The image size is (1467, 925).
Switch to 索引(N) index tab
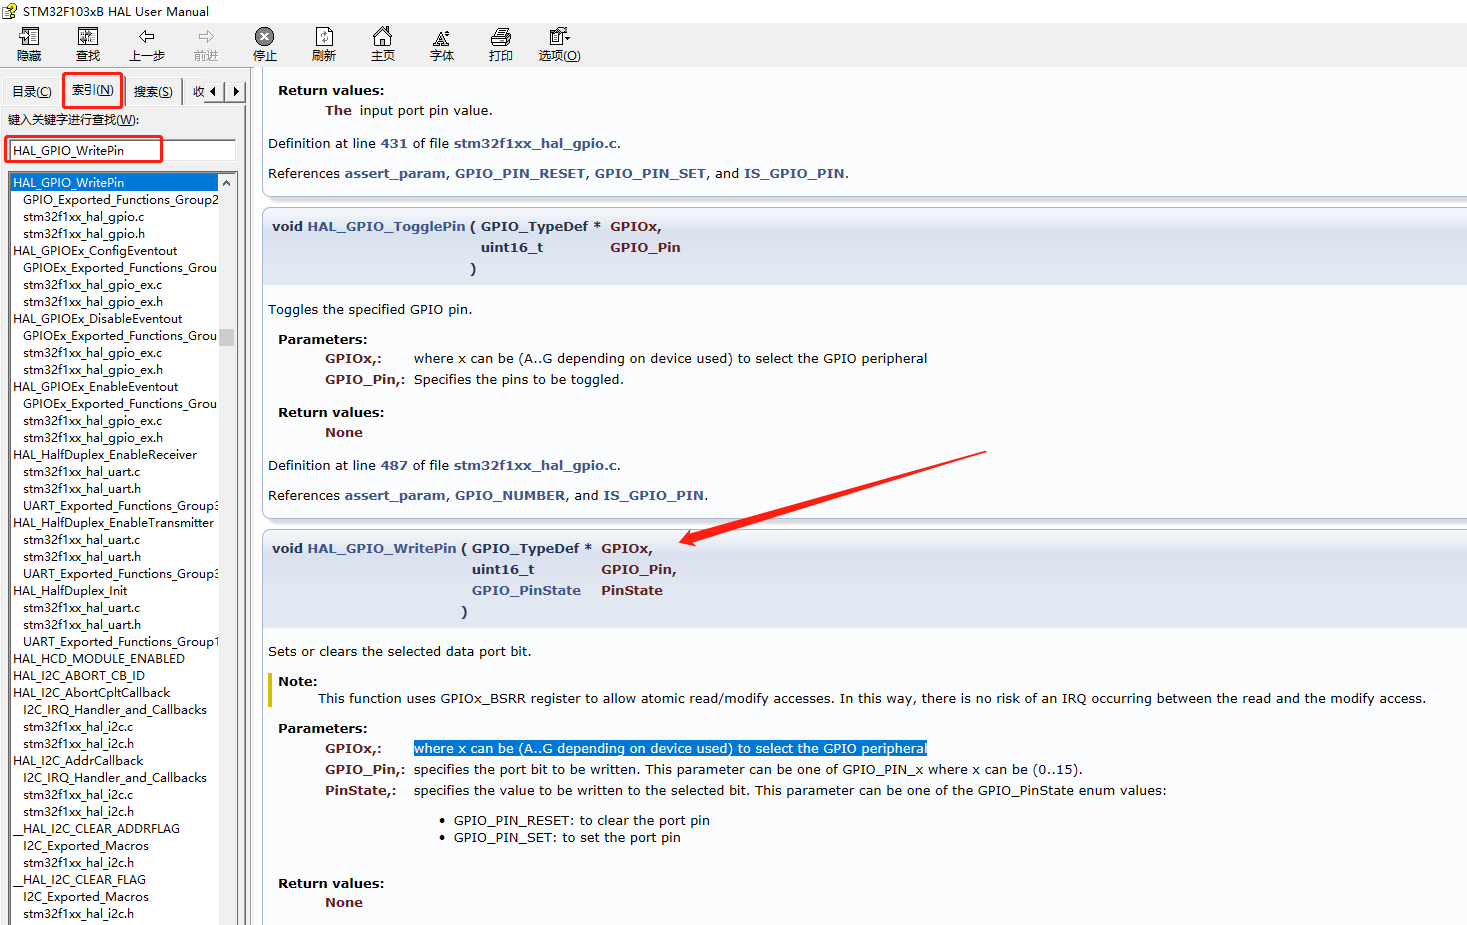pyautogui.click(x=92, y=90)
